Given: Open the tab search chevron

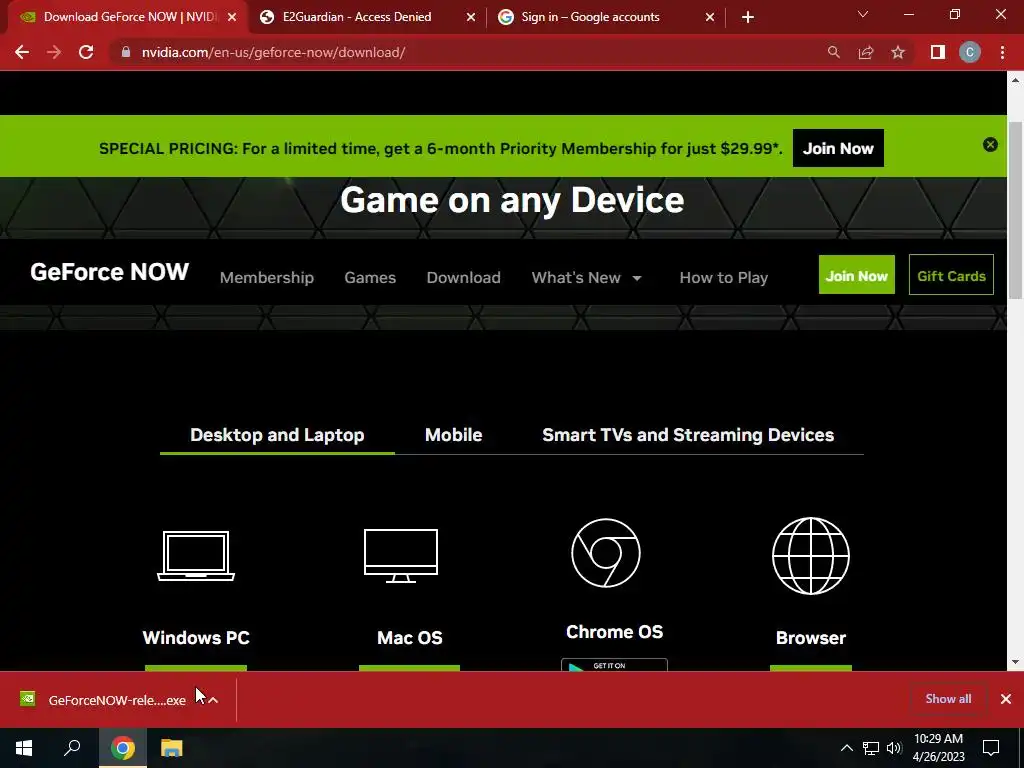Looking at the screenshot, I should (x=863, y=15).
